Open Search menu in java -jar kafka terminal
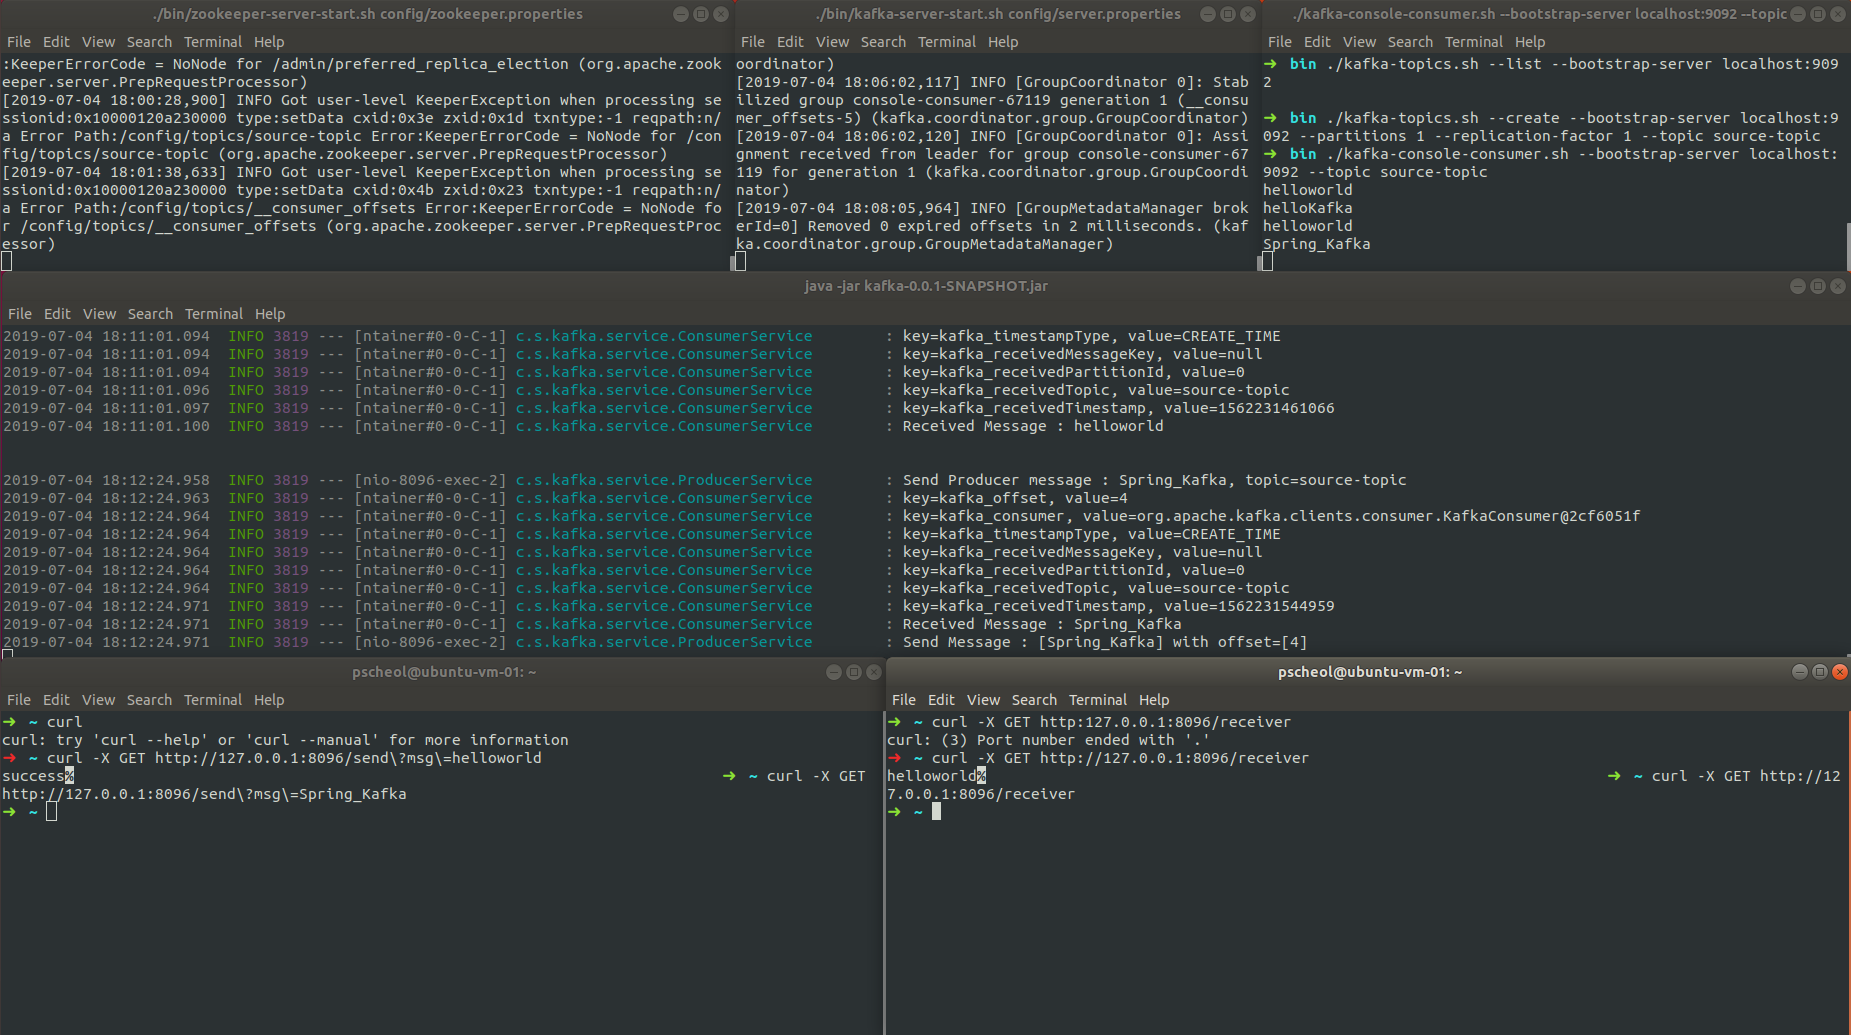 pyautogui.click(x=150, y=314)
